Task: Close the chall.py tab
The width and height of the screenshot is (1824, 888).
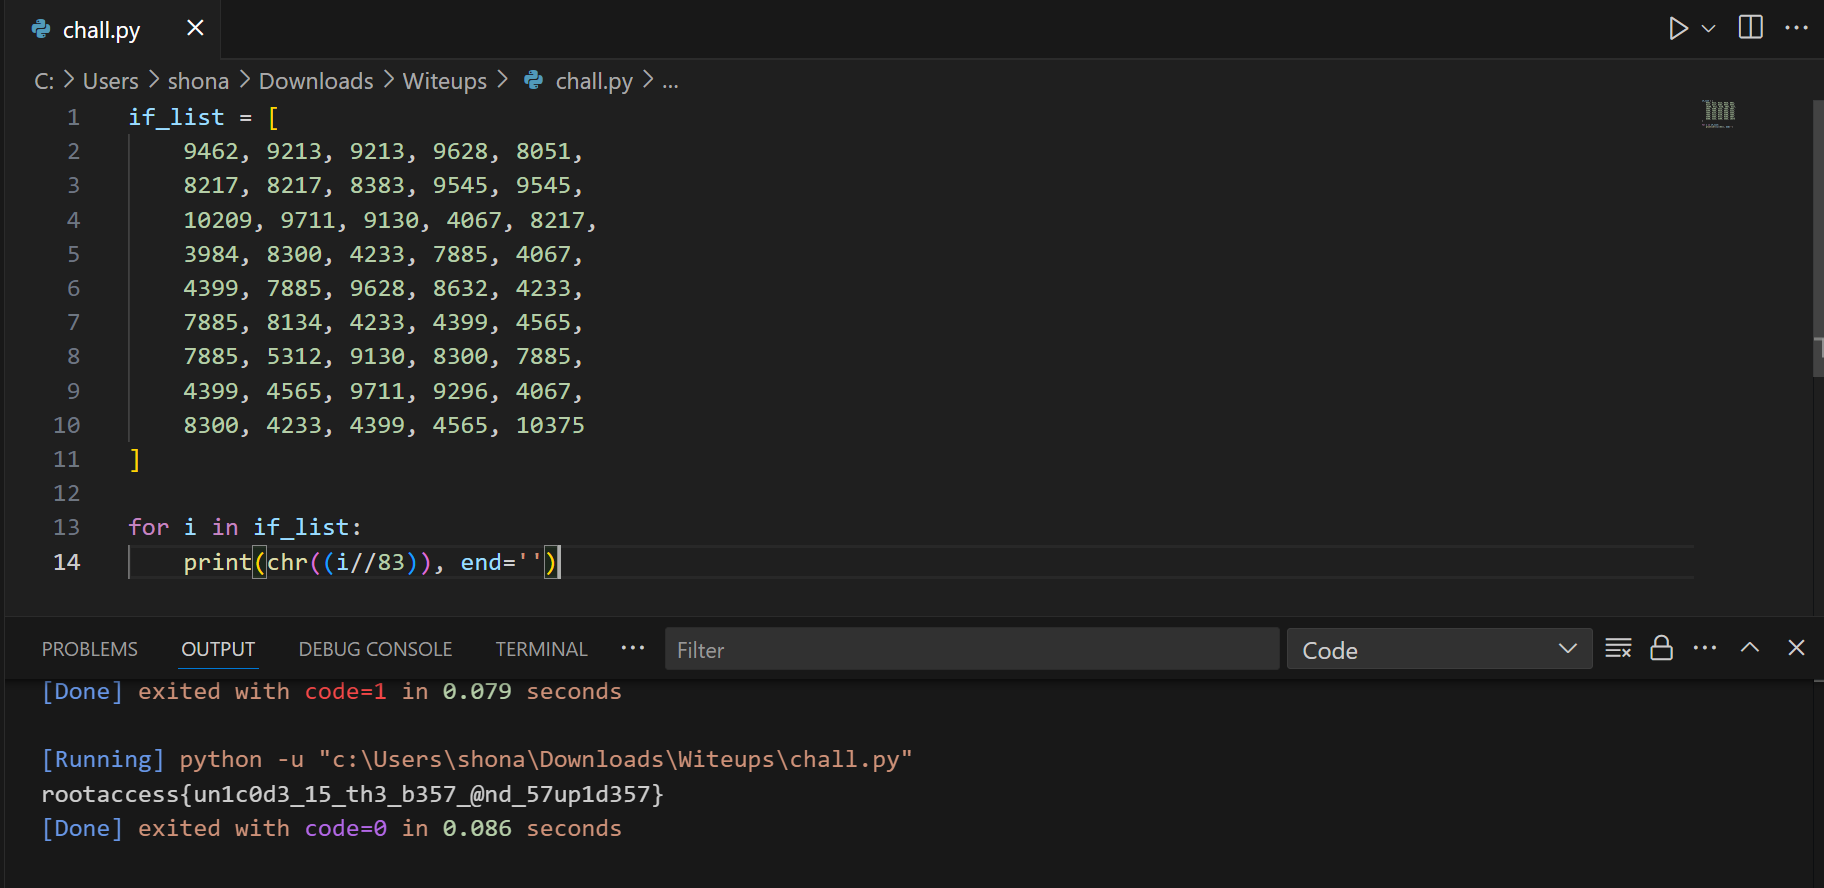Action: coord(195,28)
